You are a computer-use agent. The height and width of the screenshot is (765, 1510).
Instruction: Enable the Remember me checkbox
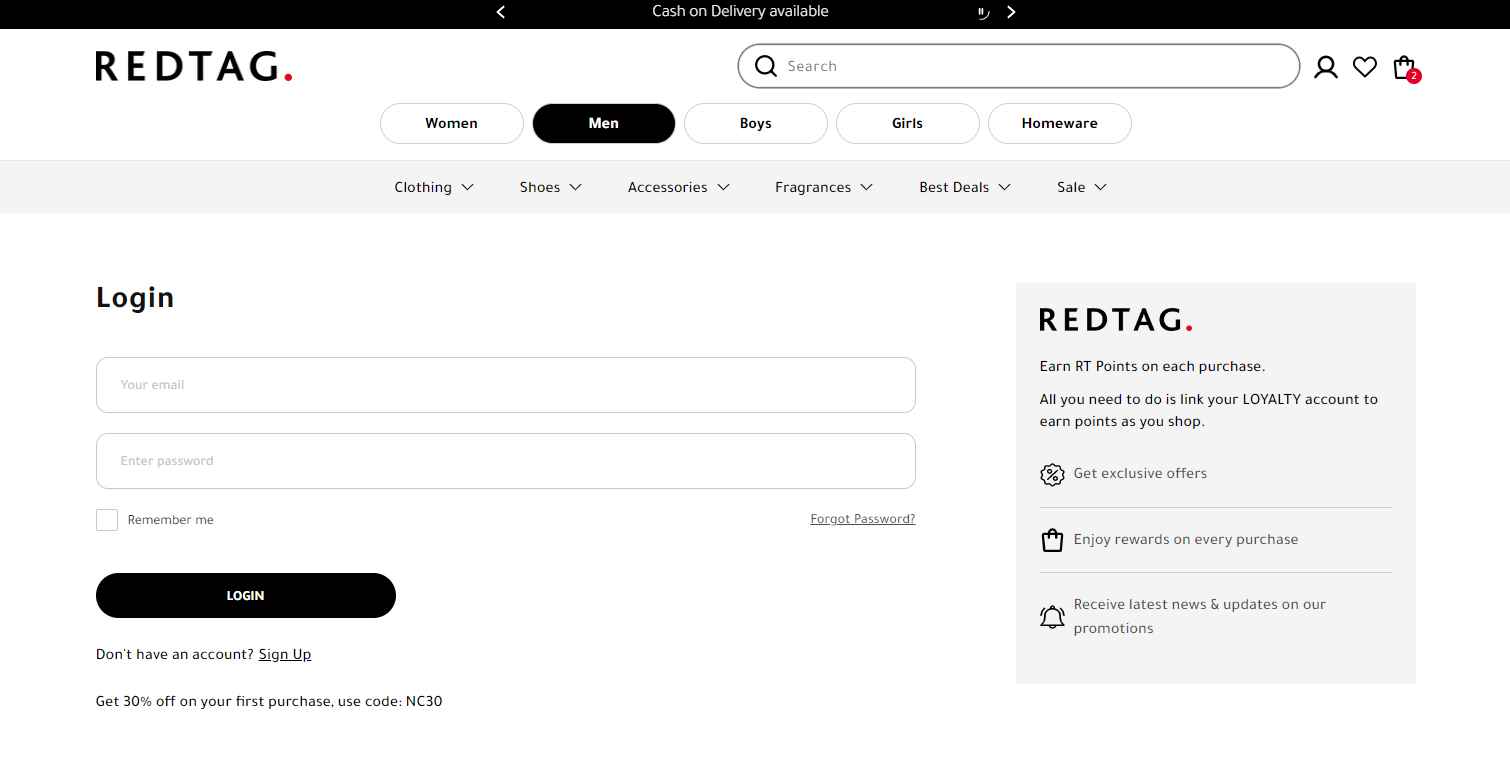point(107,520)
